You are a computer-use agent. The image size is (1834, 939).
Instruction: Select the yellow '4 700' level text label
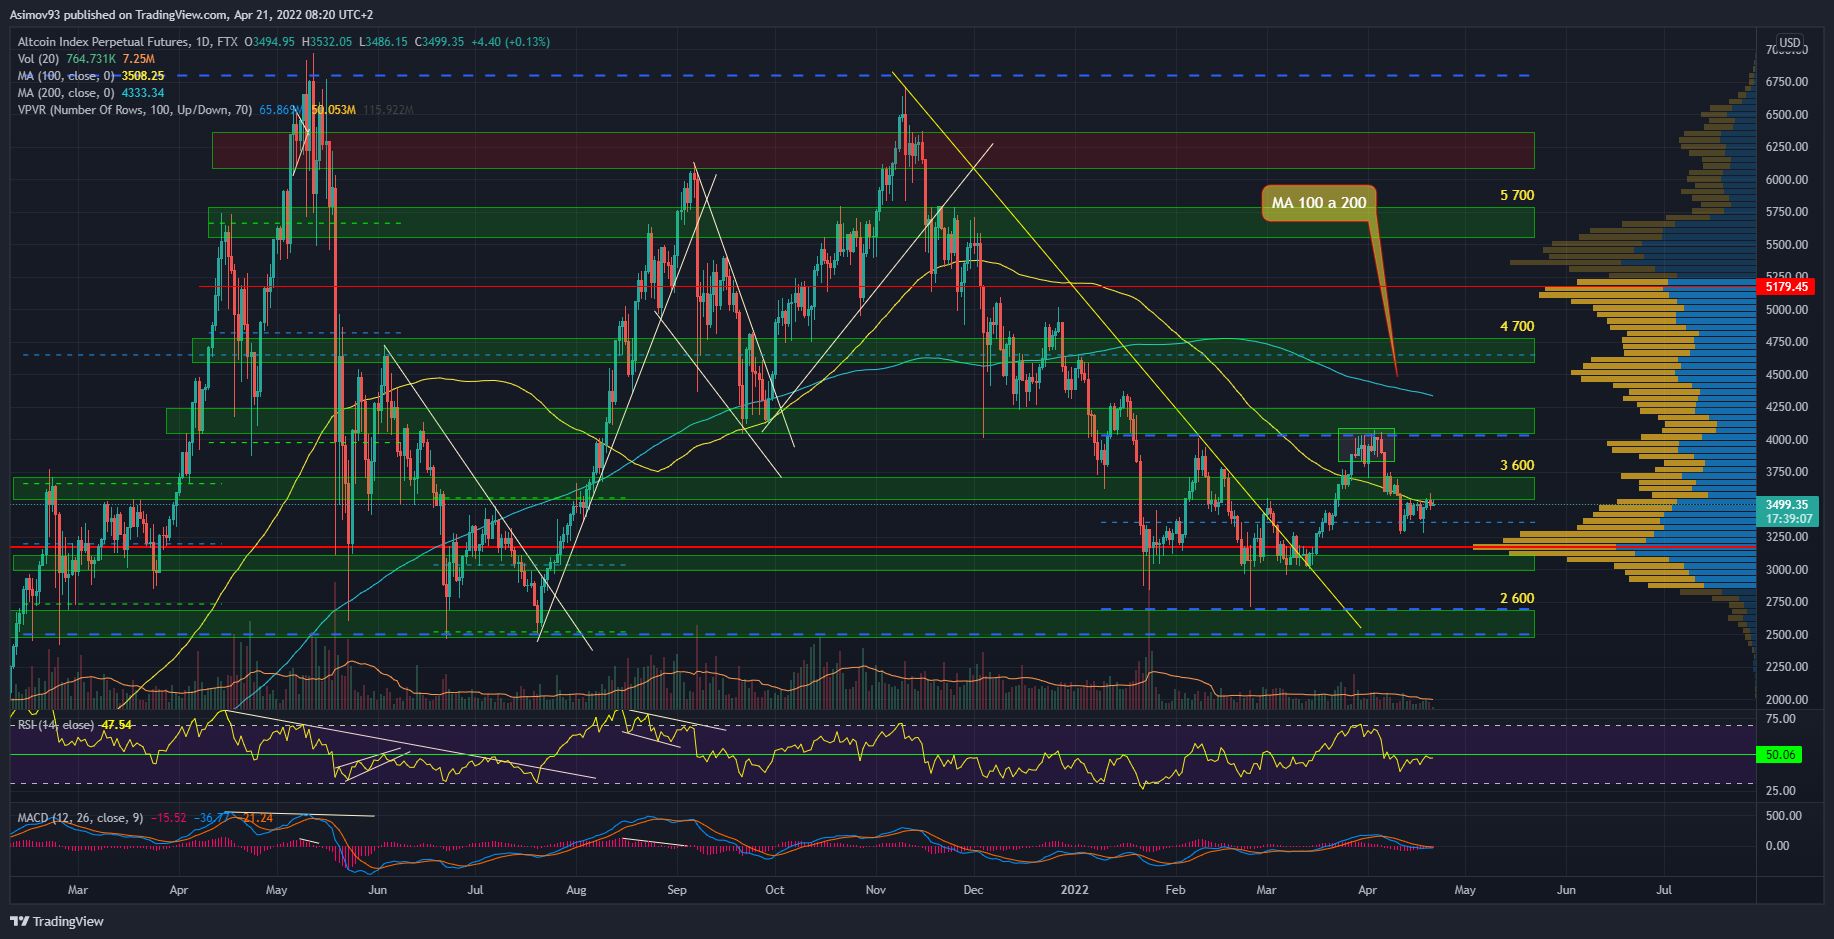(1516, 326)
